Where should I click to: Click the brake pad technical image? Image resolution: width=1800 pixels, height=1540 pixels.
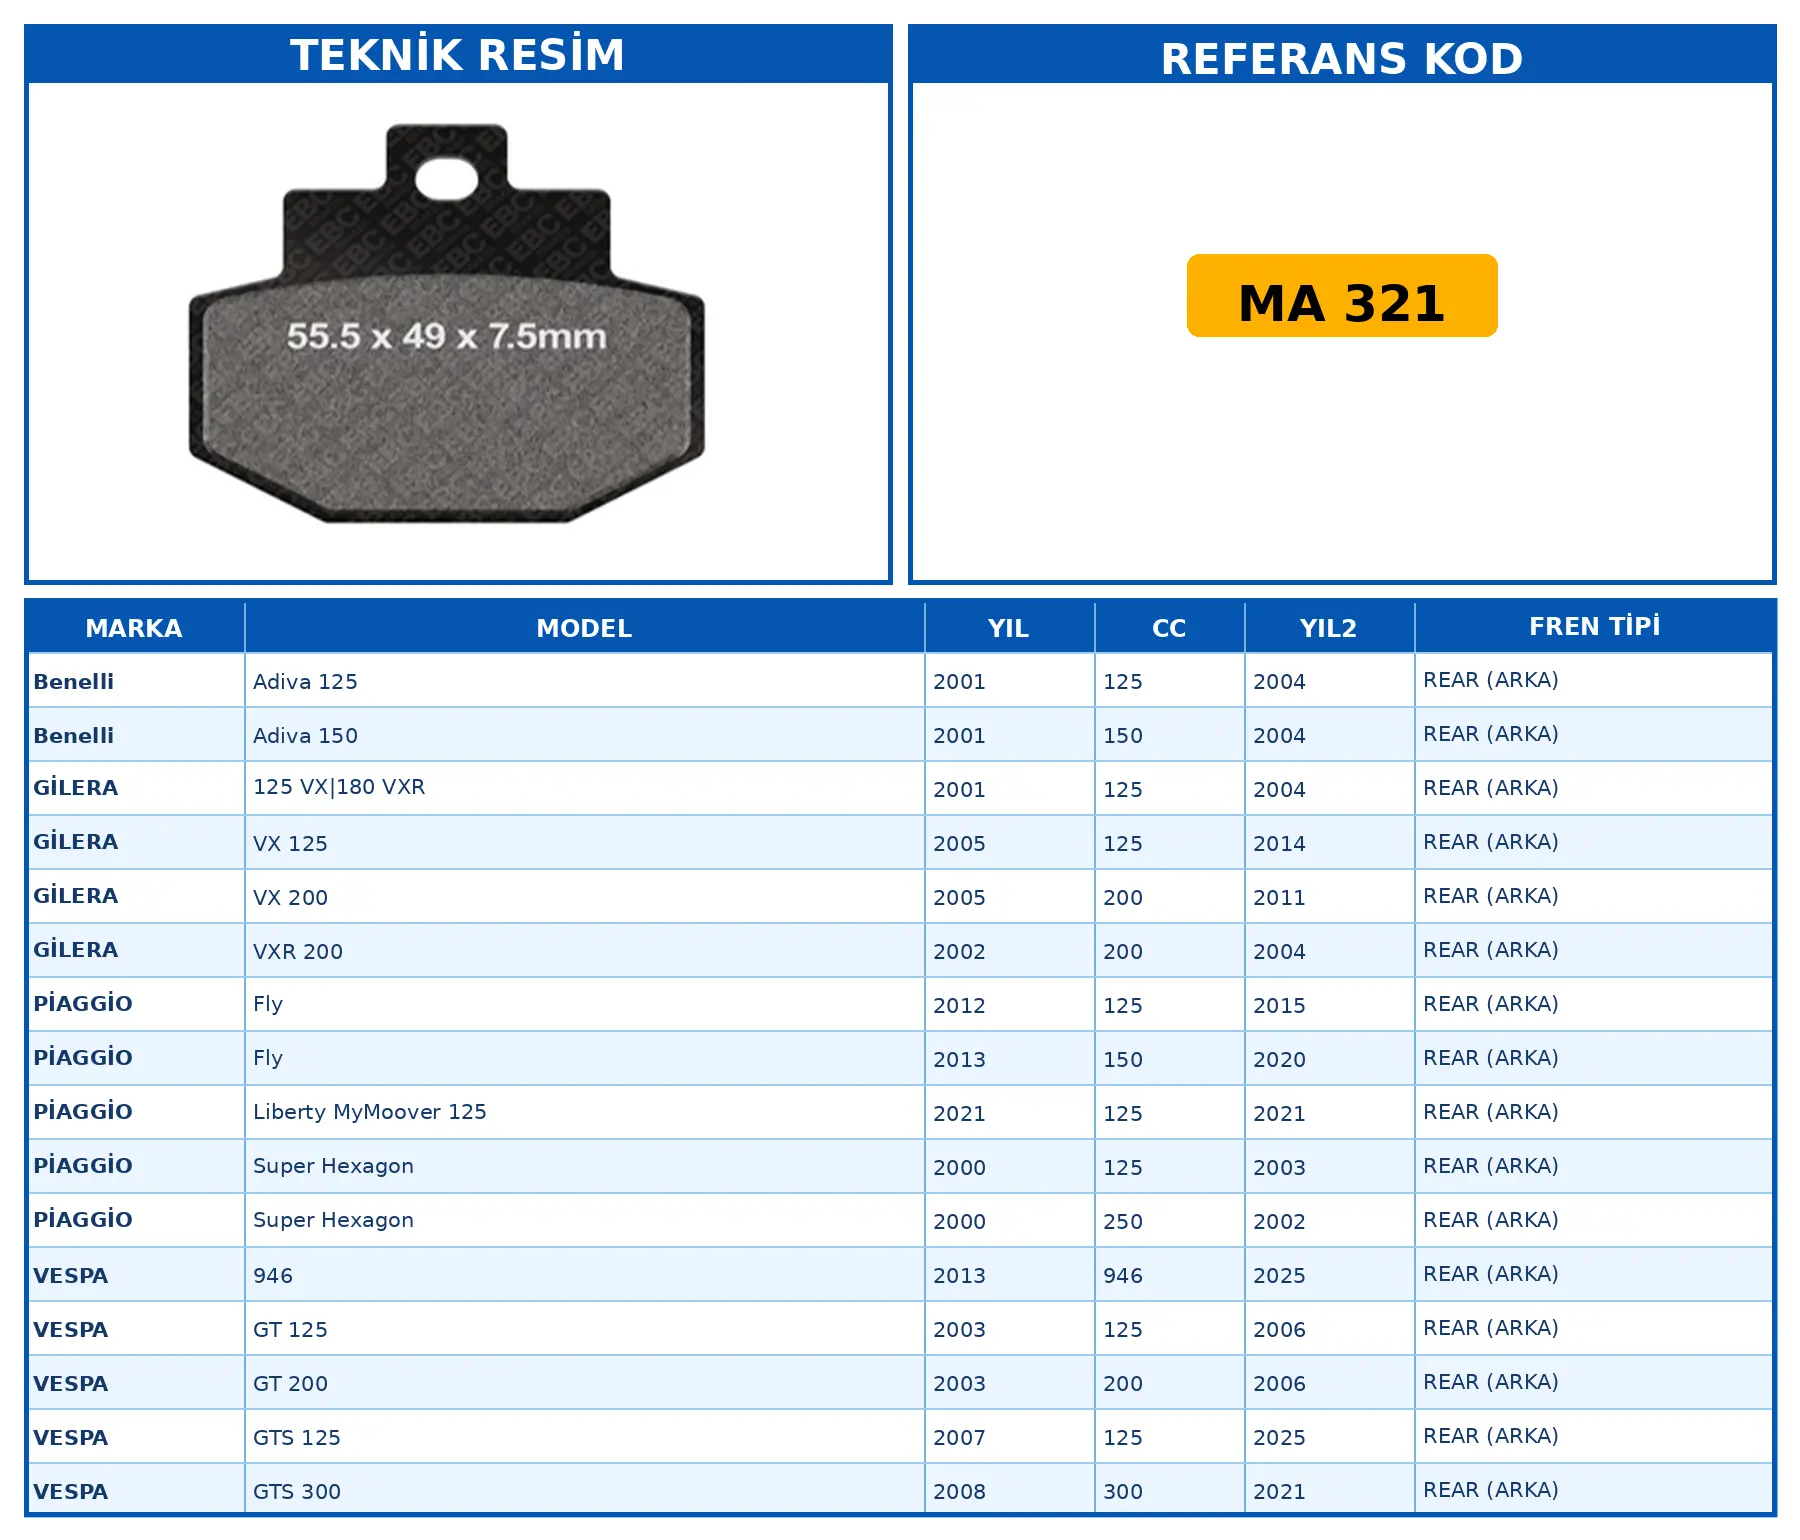[447, 323]
